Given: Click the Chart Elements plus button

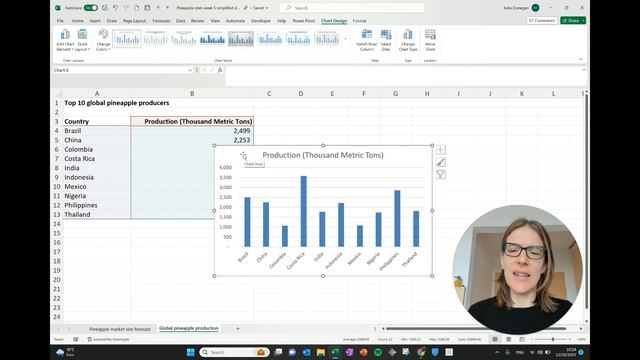Looking at the screenshot, I should click(x=440, y=150).
